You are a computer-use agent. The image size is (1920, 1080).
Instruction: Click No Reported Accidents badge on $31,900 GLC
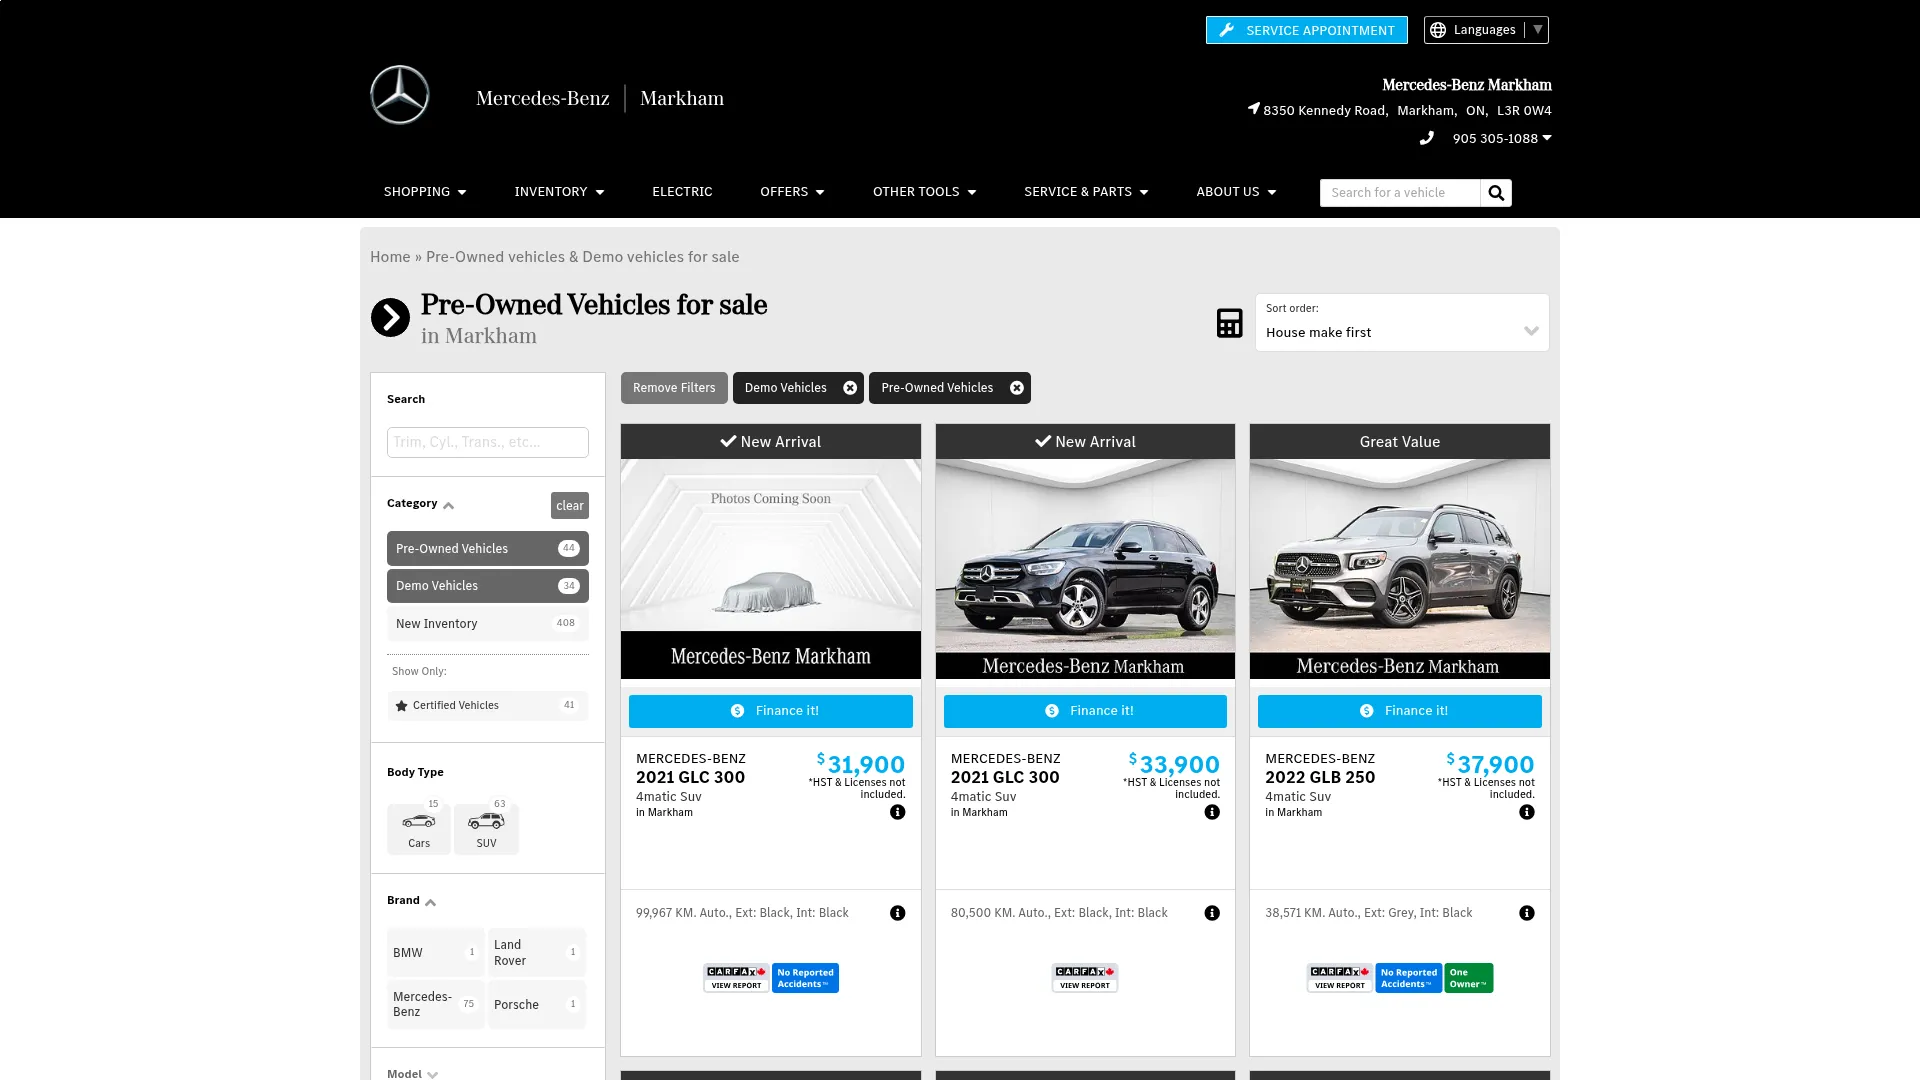click(805, 978)
